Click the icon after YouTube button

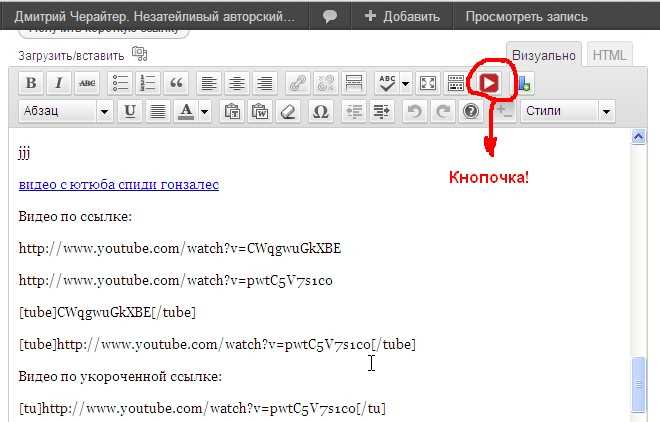[x=524, y=83]
